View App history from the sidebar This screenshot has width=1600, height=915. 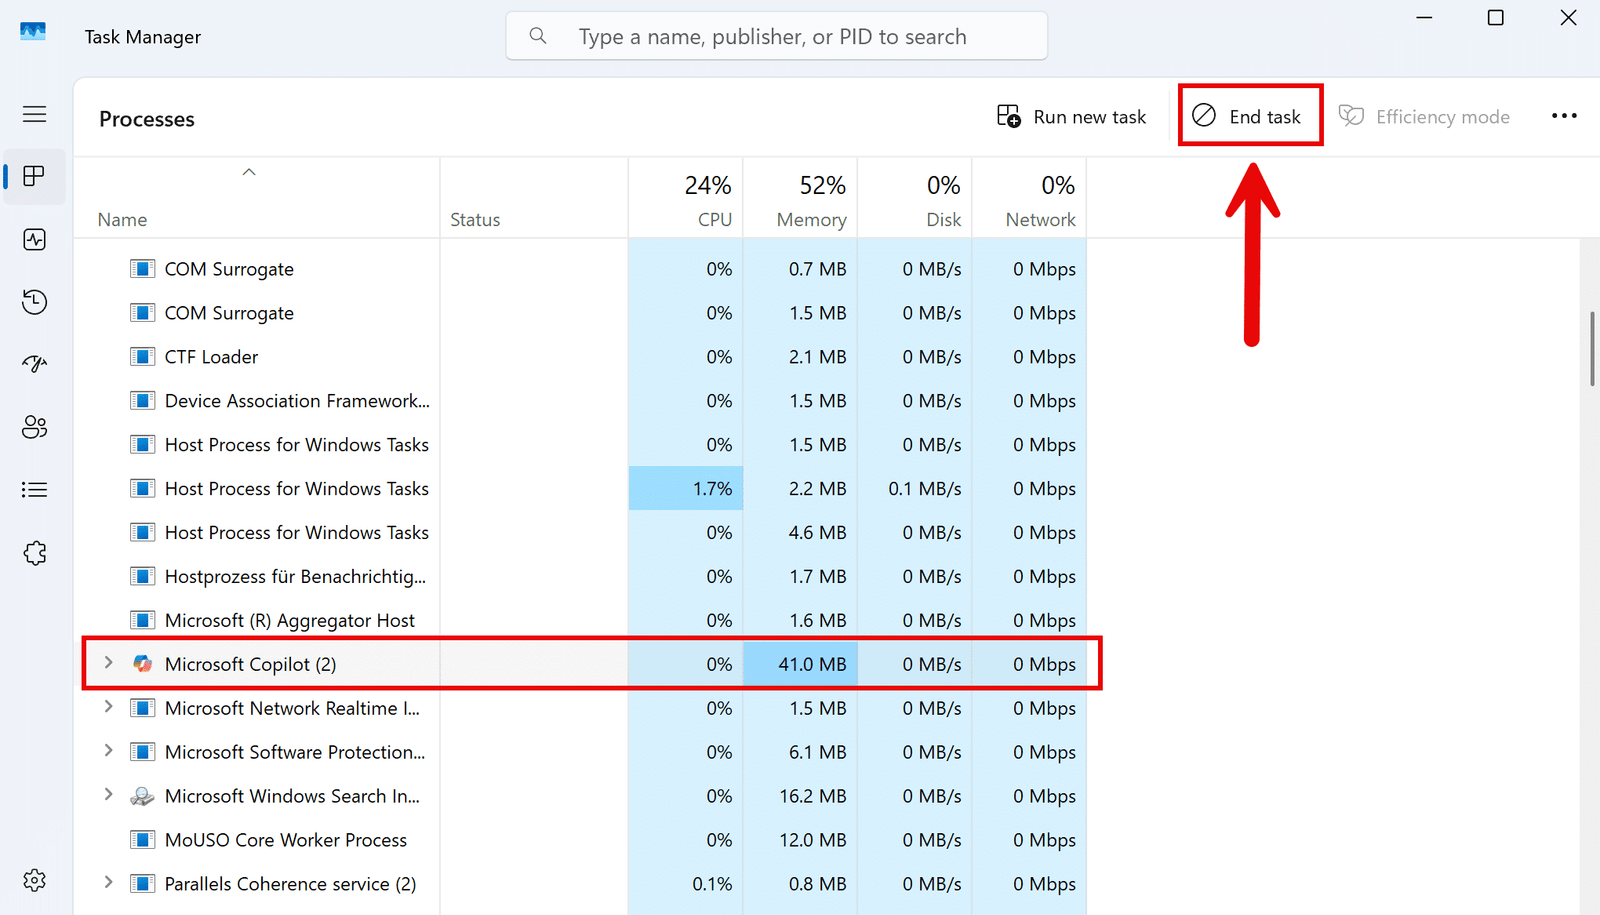point(34,301)
